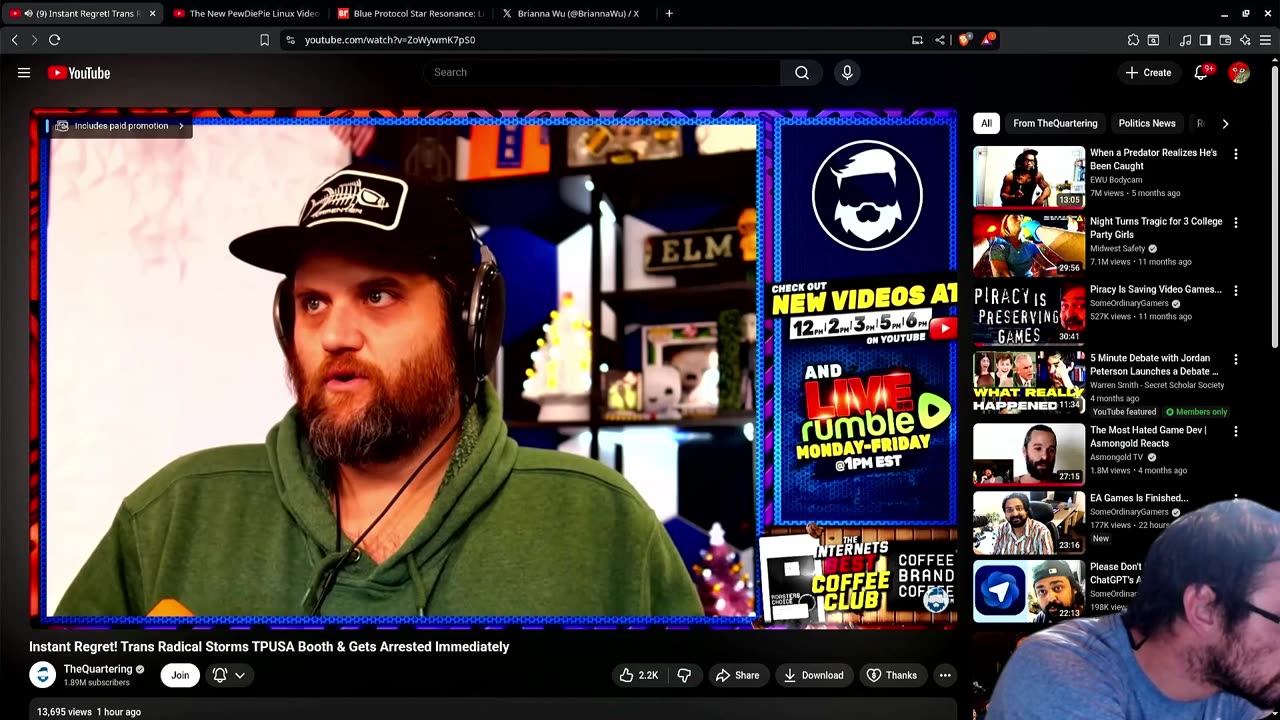1280x720 pixels.
Task: Select the 'All' filter chip
Action: (x=986, y=123)
